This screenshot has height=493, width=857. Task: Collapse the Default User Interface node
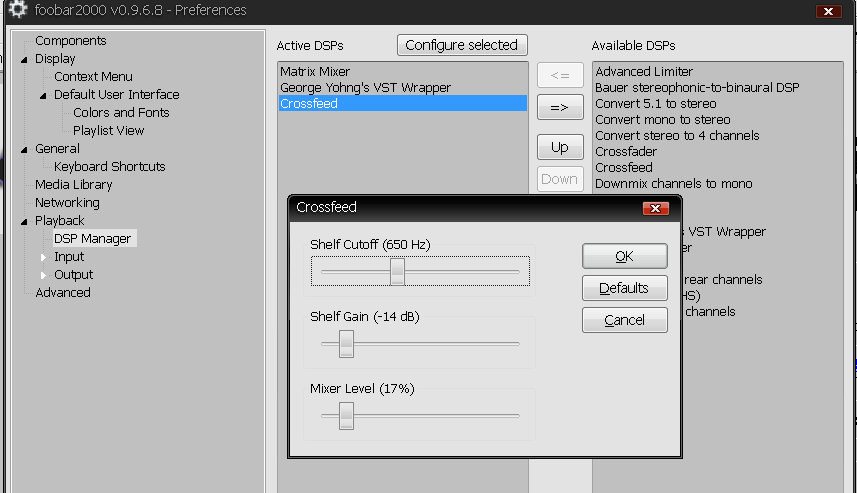[x=43, y=95]
